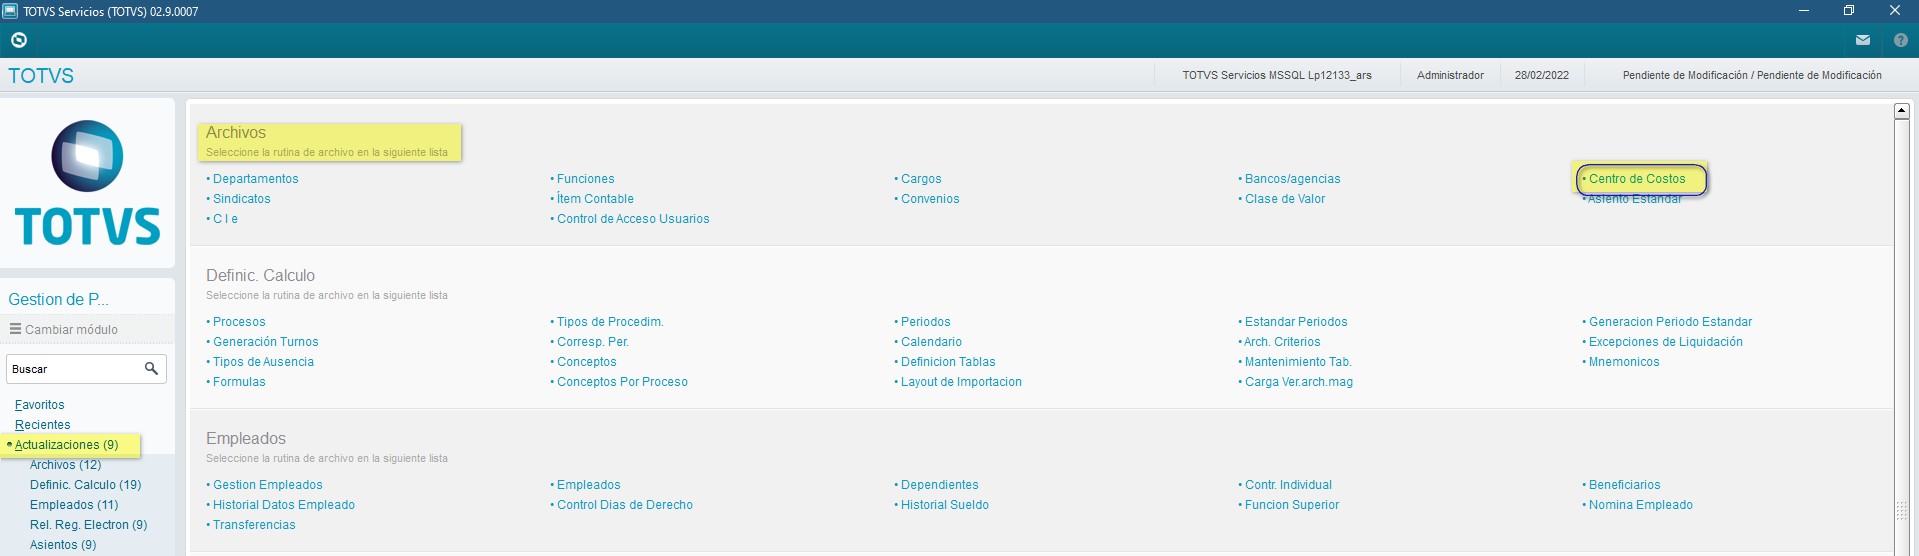Open Estandar Periodos routine
Image resolution: width=1919 pixels, height=556 pixels.
(1296, 322)
